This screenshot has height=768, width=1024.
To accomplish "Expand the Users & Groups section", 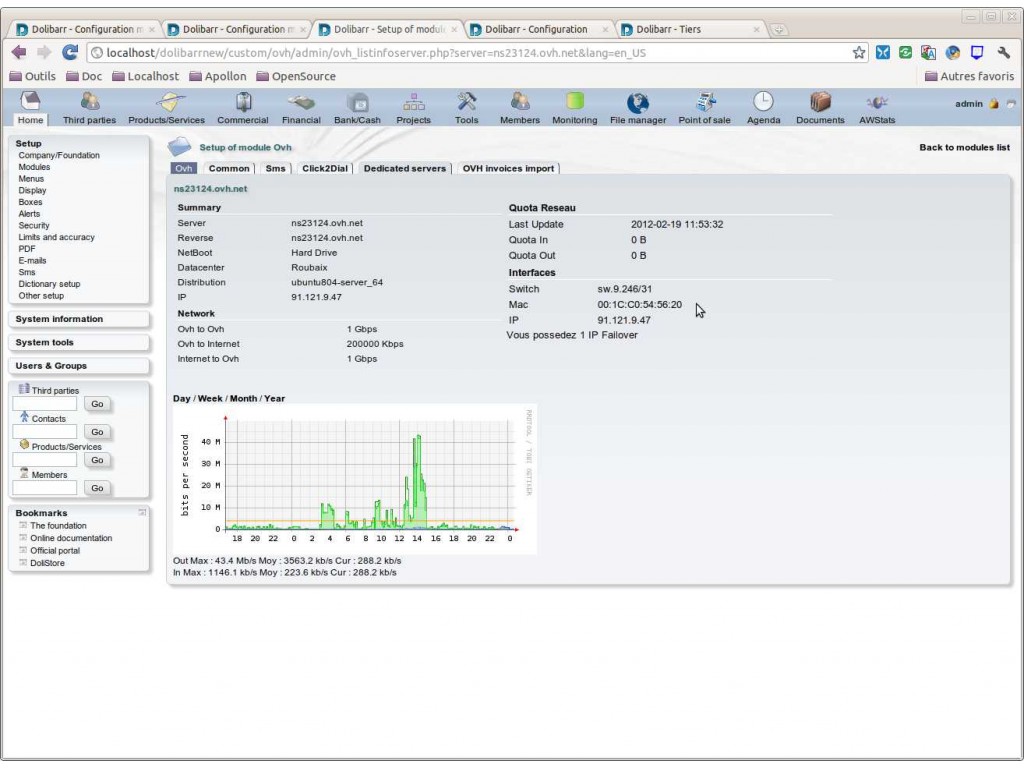I will click(x=51, y=366).
